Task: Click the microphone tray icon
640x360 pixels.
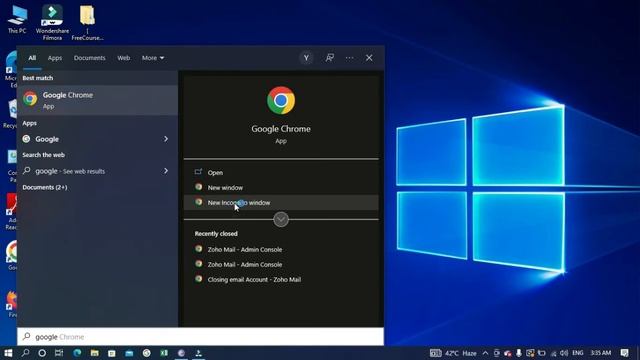Action: 518,353
